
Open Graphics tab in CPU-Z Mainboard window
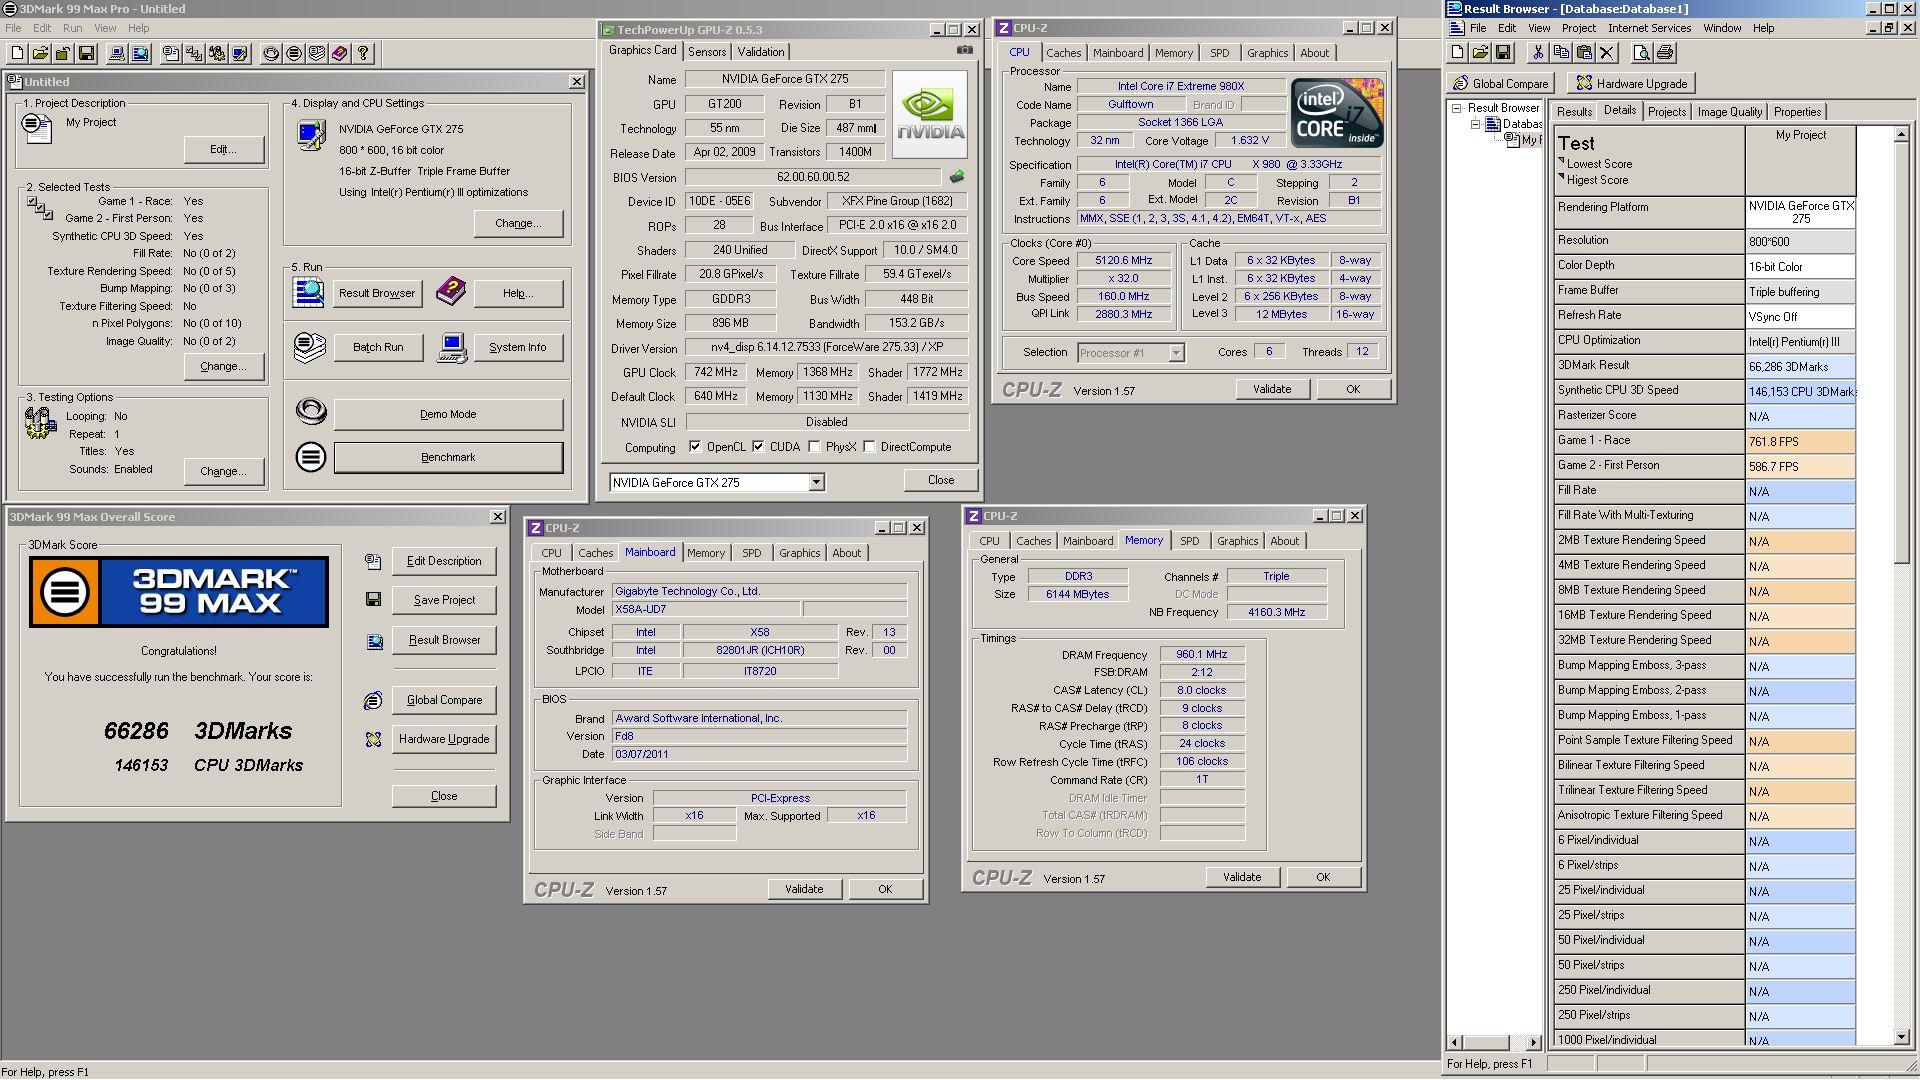click(799, 553)
